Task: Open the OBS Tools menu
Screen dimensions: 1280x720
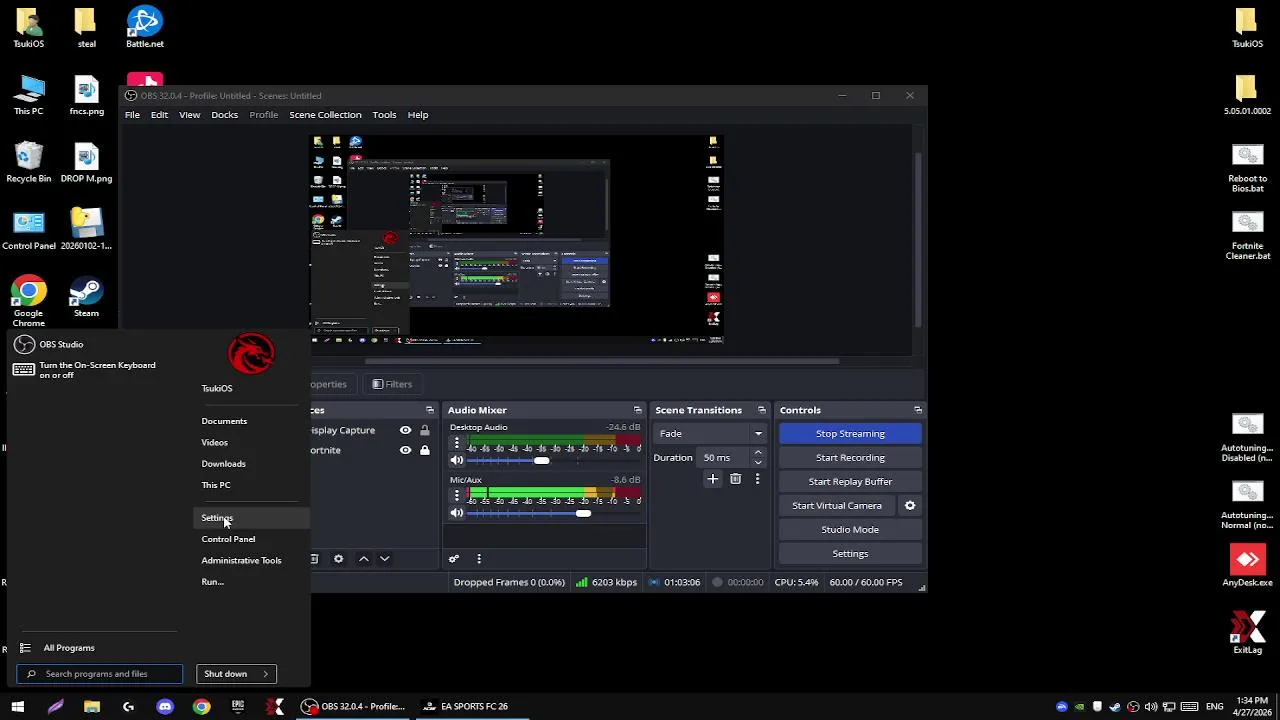Action: (x=384, y=115)
